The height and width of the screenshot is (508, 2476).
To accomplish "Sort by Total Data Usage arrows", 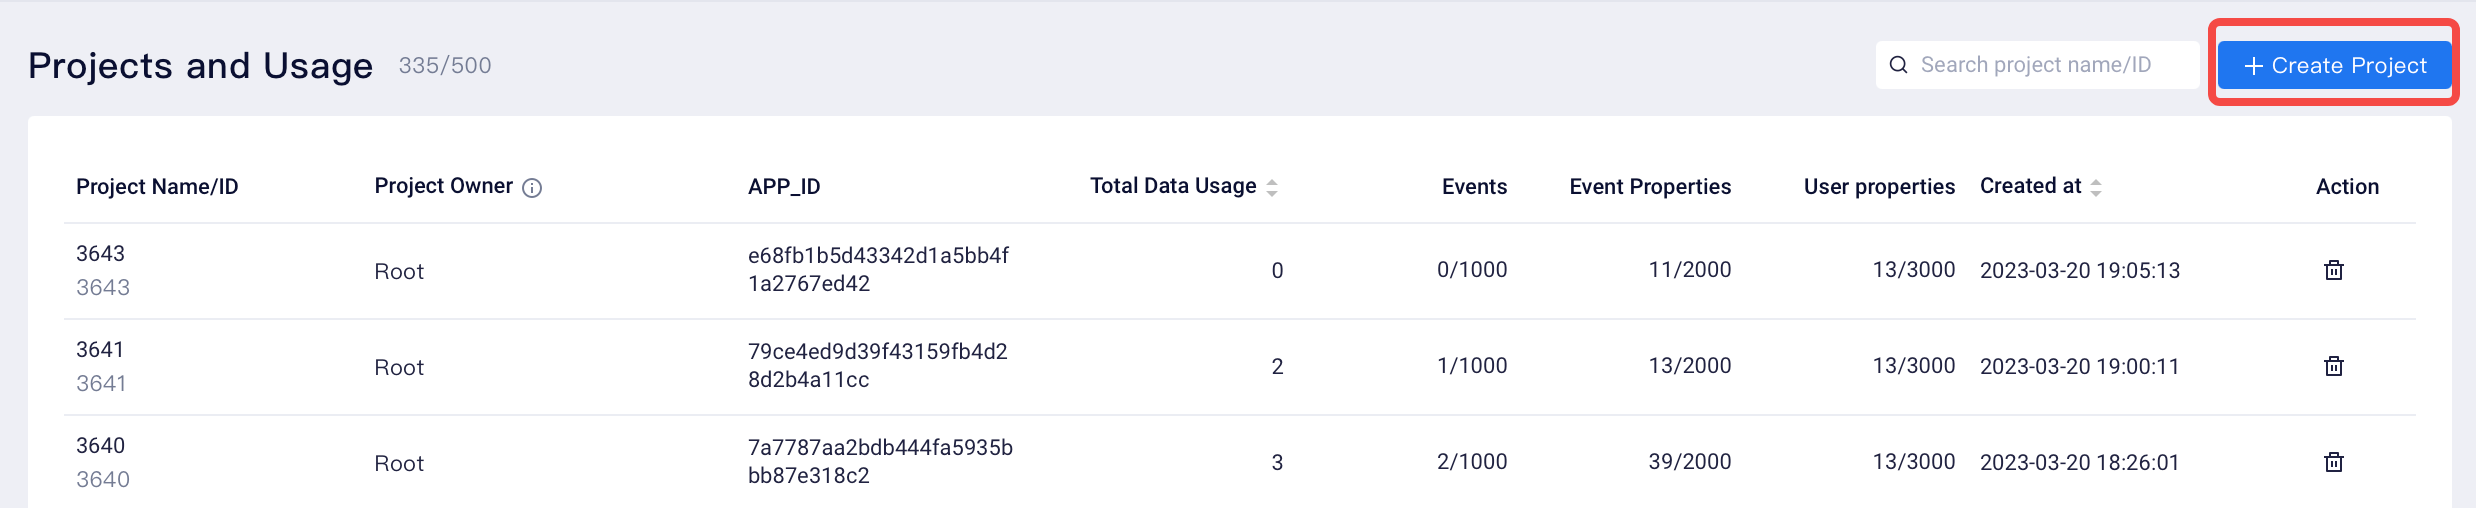I will coord(1272,187).
